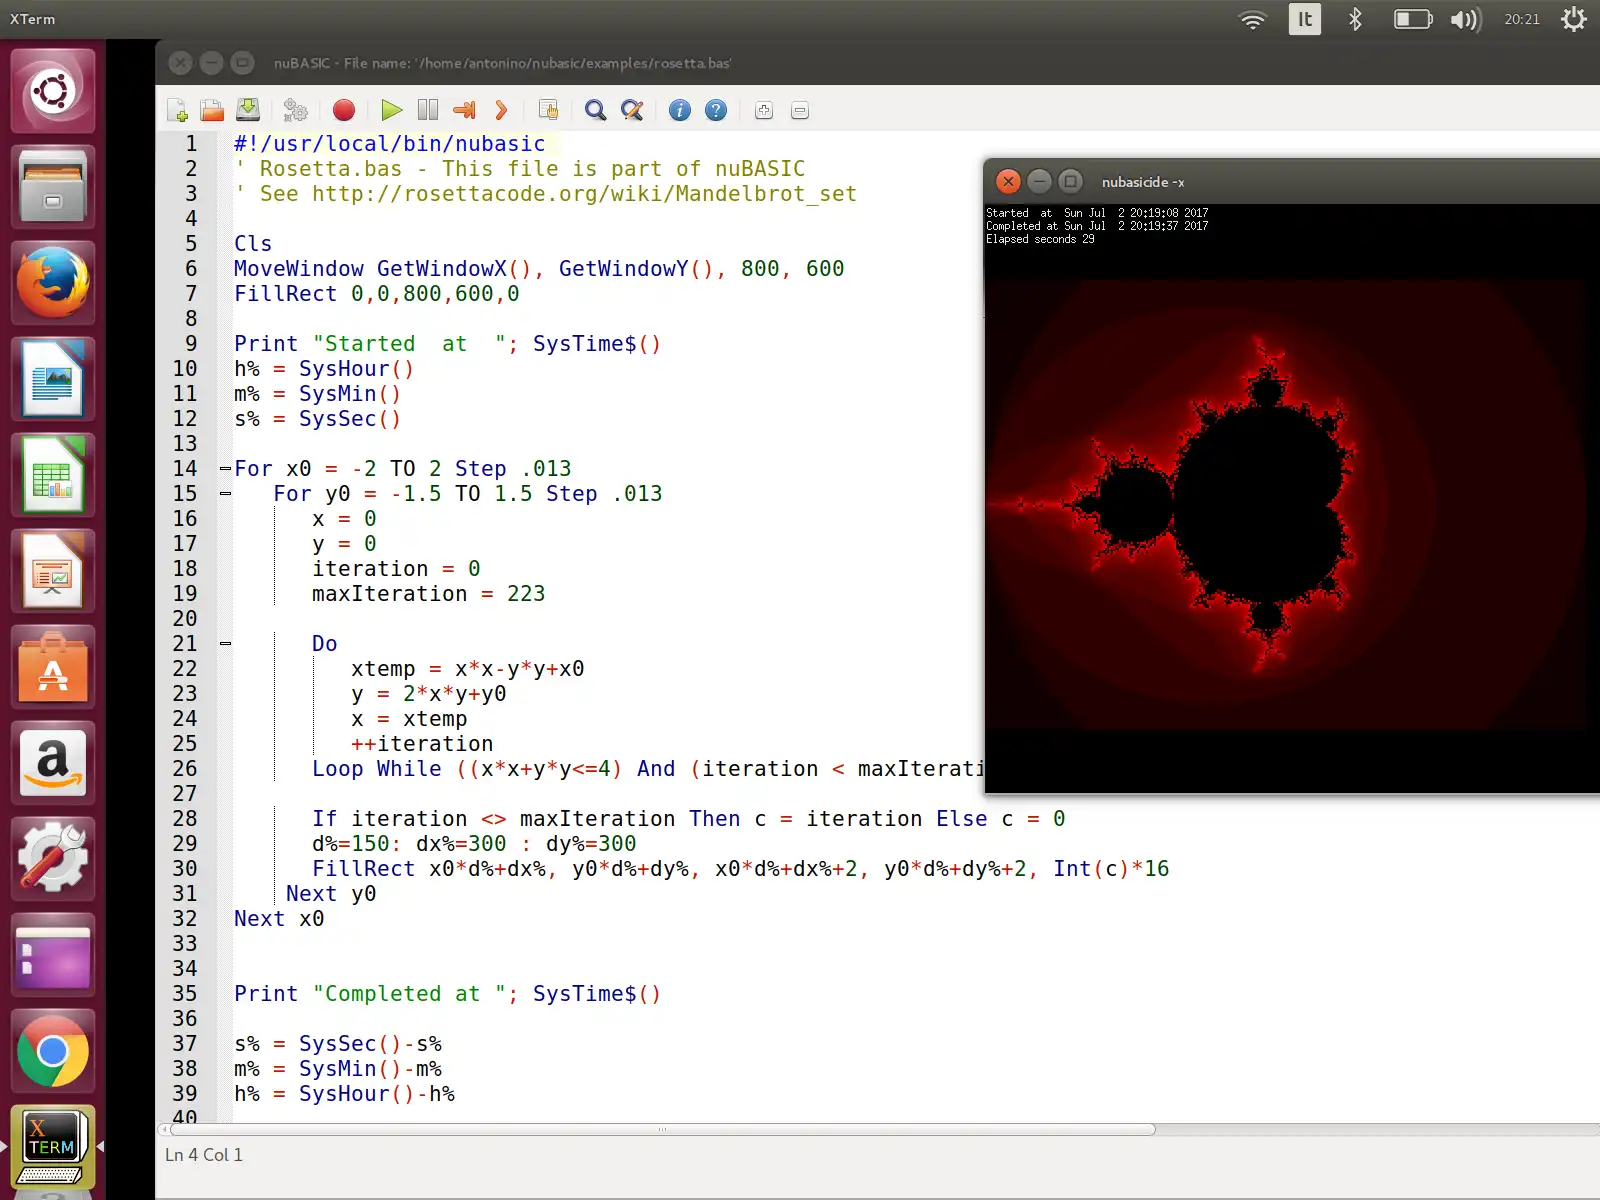Click the New file icon in toolbar
Viewport: 1600px width, 1200px height.
178,110
